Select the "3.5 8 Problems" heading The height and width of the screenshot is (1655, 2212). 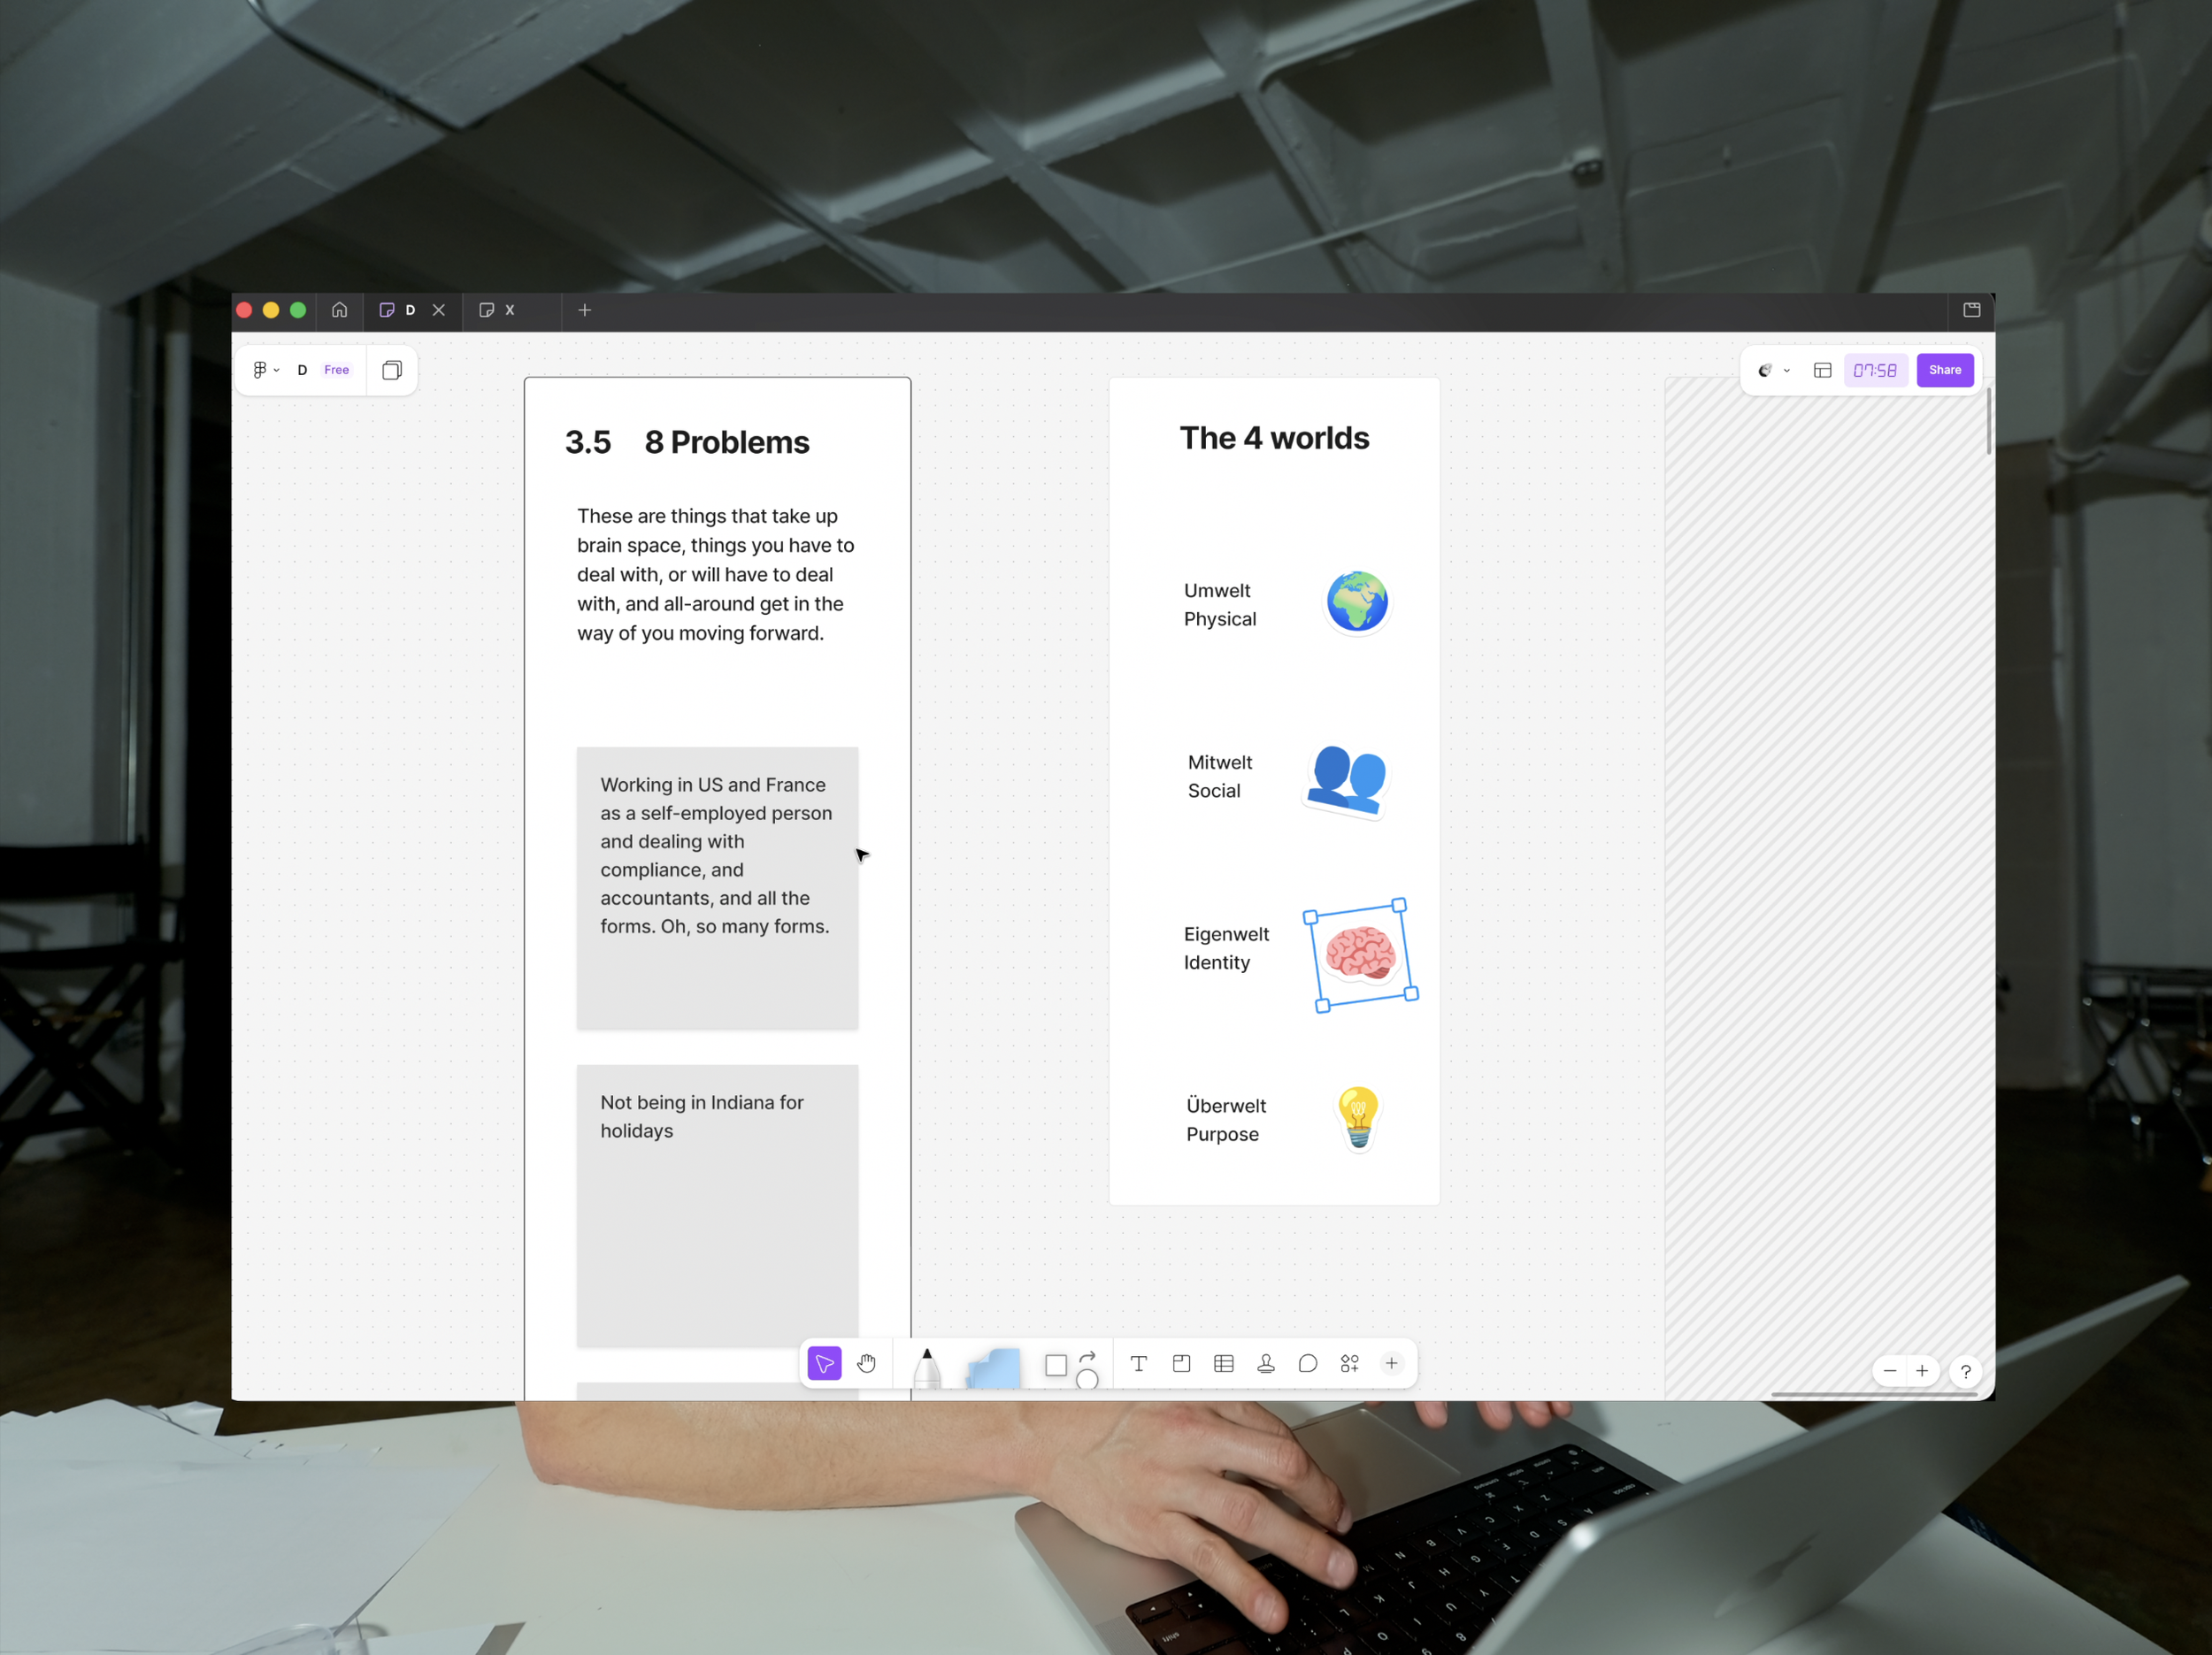click(687, 442)
